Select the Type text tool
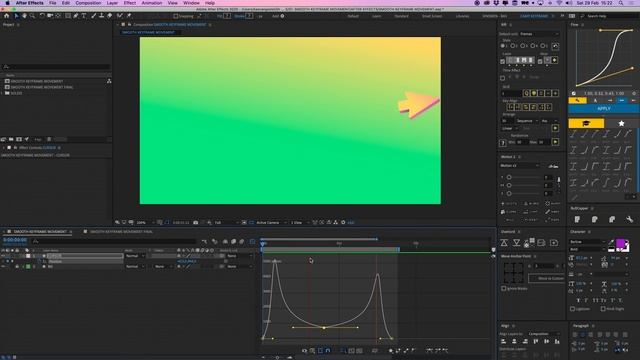 pyautogui.click(x=84, y=16)
